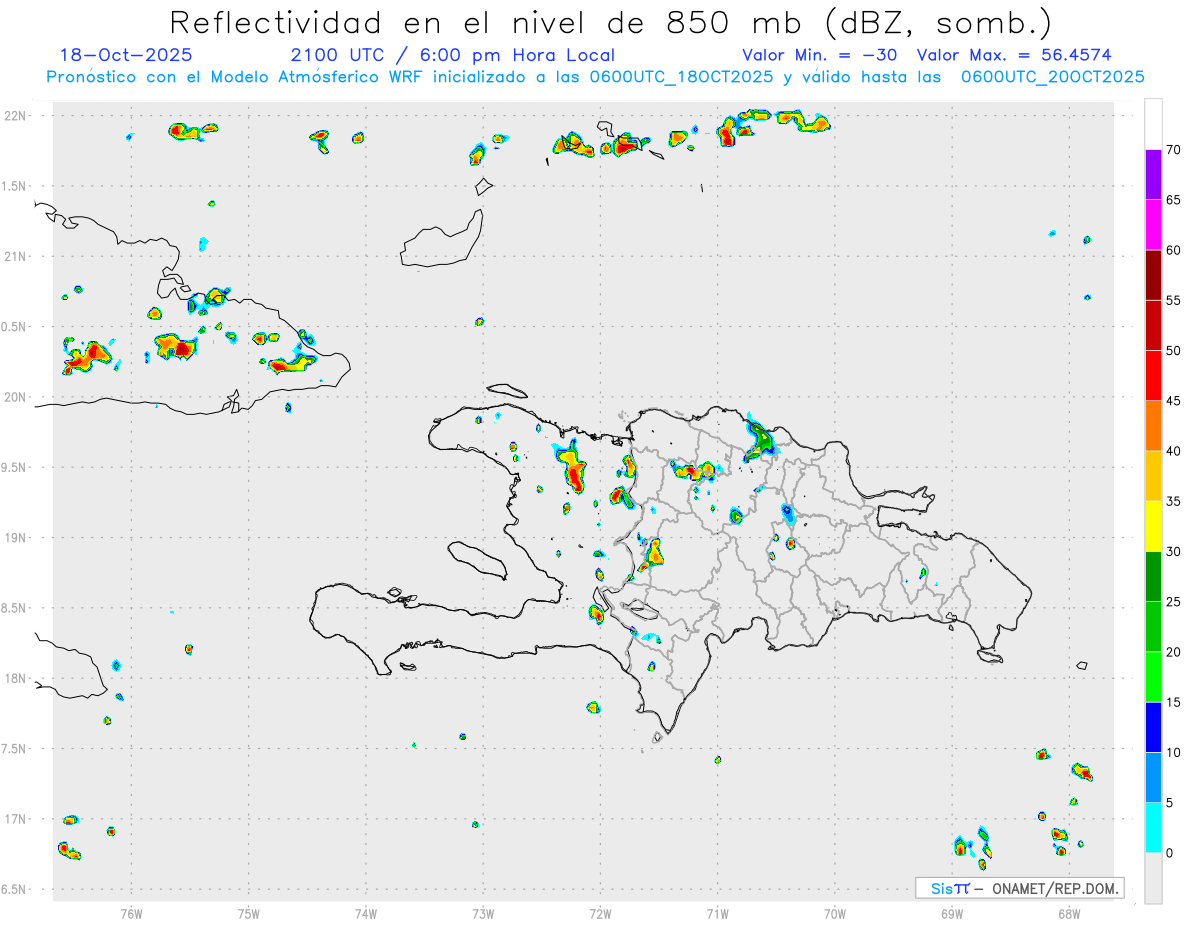Screen dimensions: 1200x927
Task: Click the dark blue 10–15 dBZ colorbar band
Action: pyautogui.click(x=1153, y=728)
